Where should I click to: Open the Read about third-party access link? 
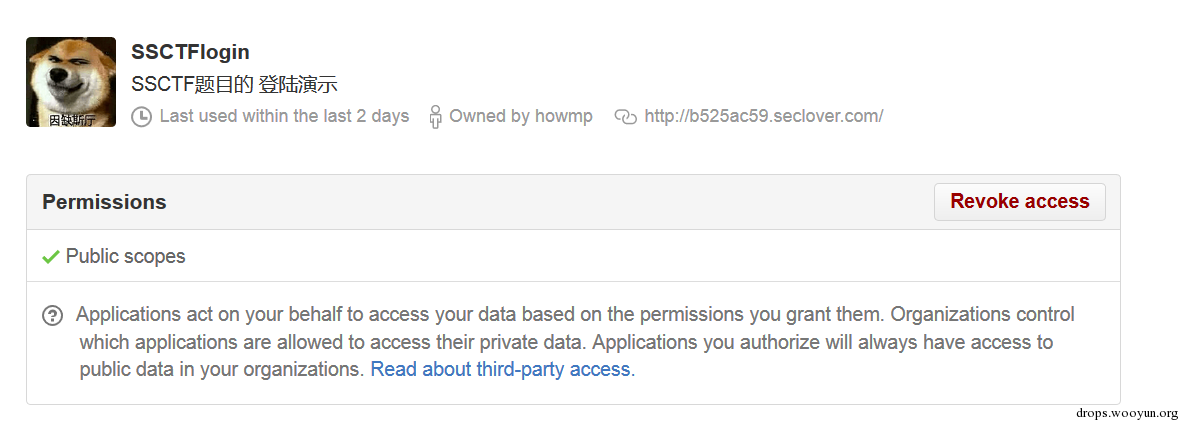[503, 369]
